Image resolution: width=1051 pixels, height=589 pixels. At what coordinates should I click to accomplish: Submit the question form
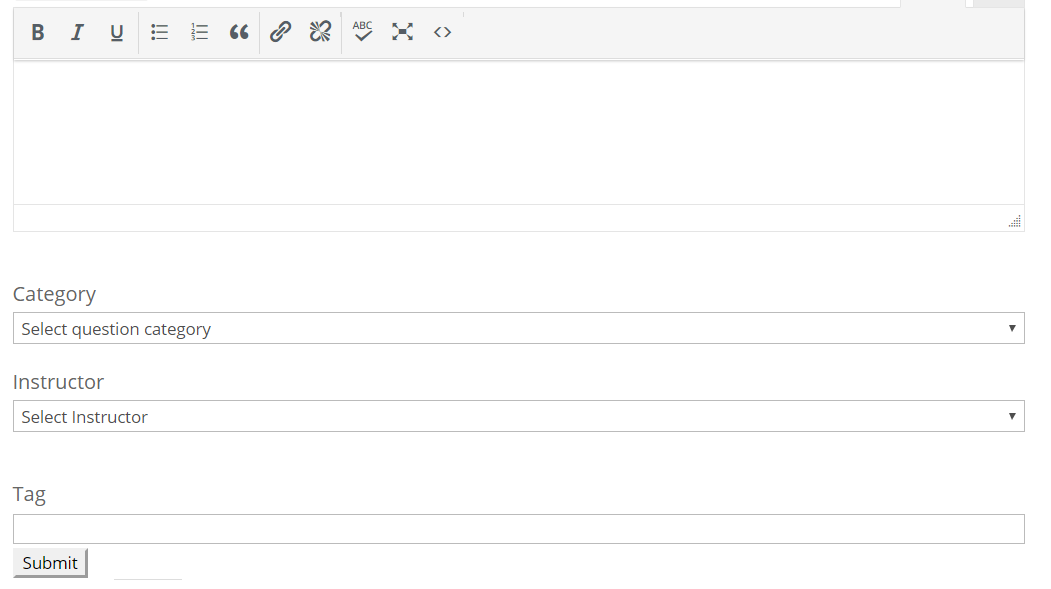(x=50, y=563)
